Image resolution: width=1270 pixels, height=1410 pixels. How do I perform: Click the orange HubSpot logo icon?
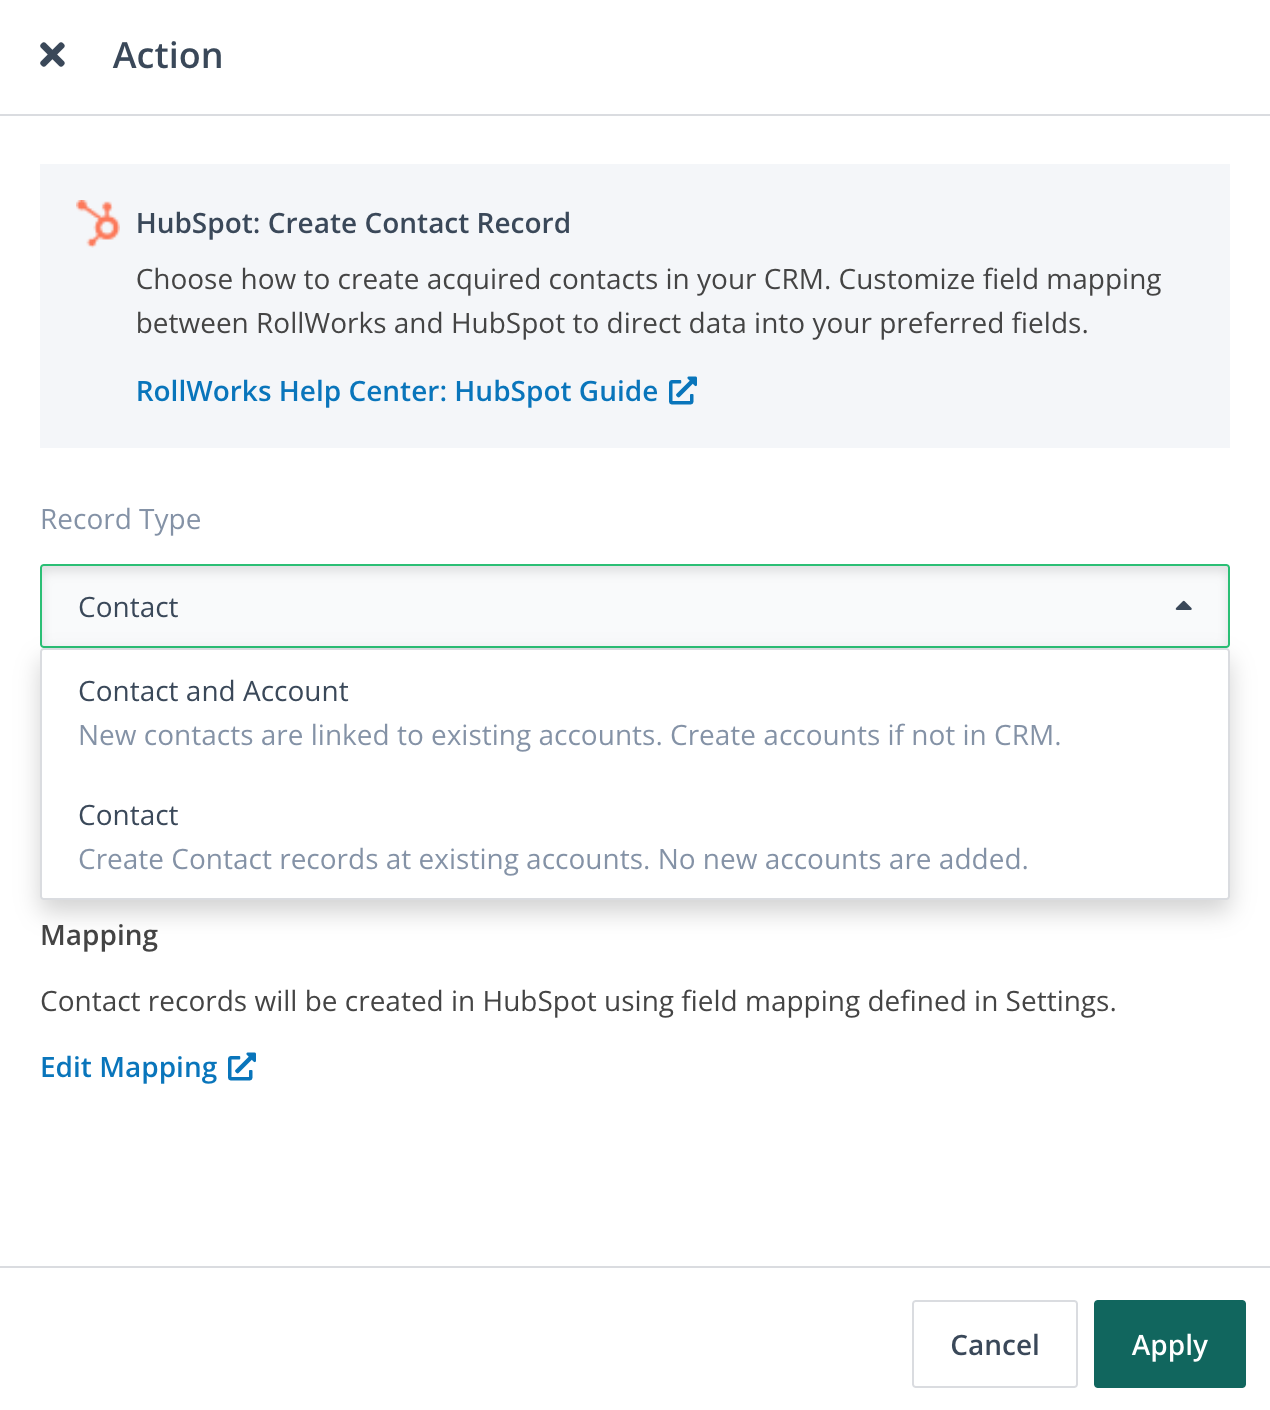pos(98,222)
